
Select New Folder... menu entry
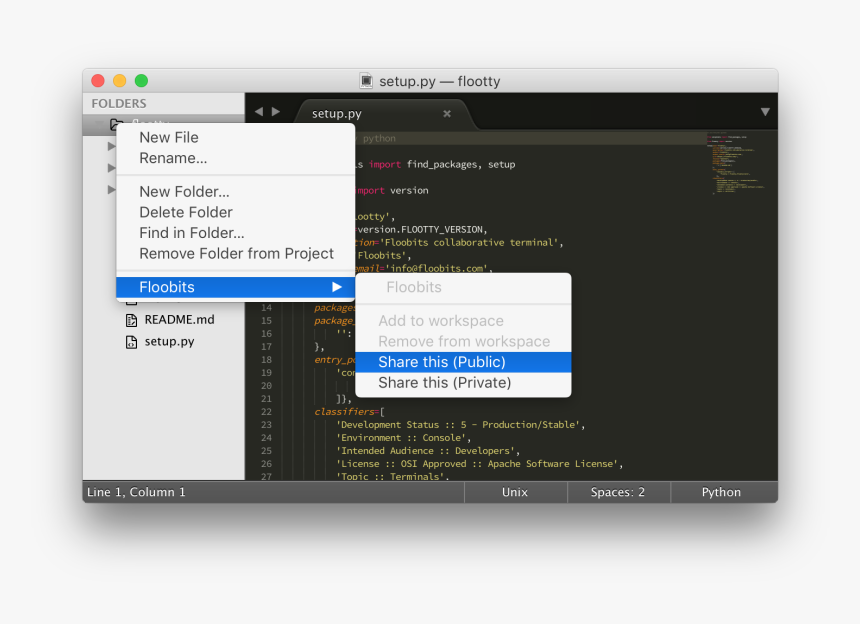point(235,192)
